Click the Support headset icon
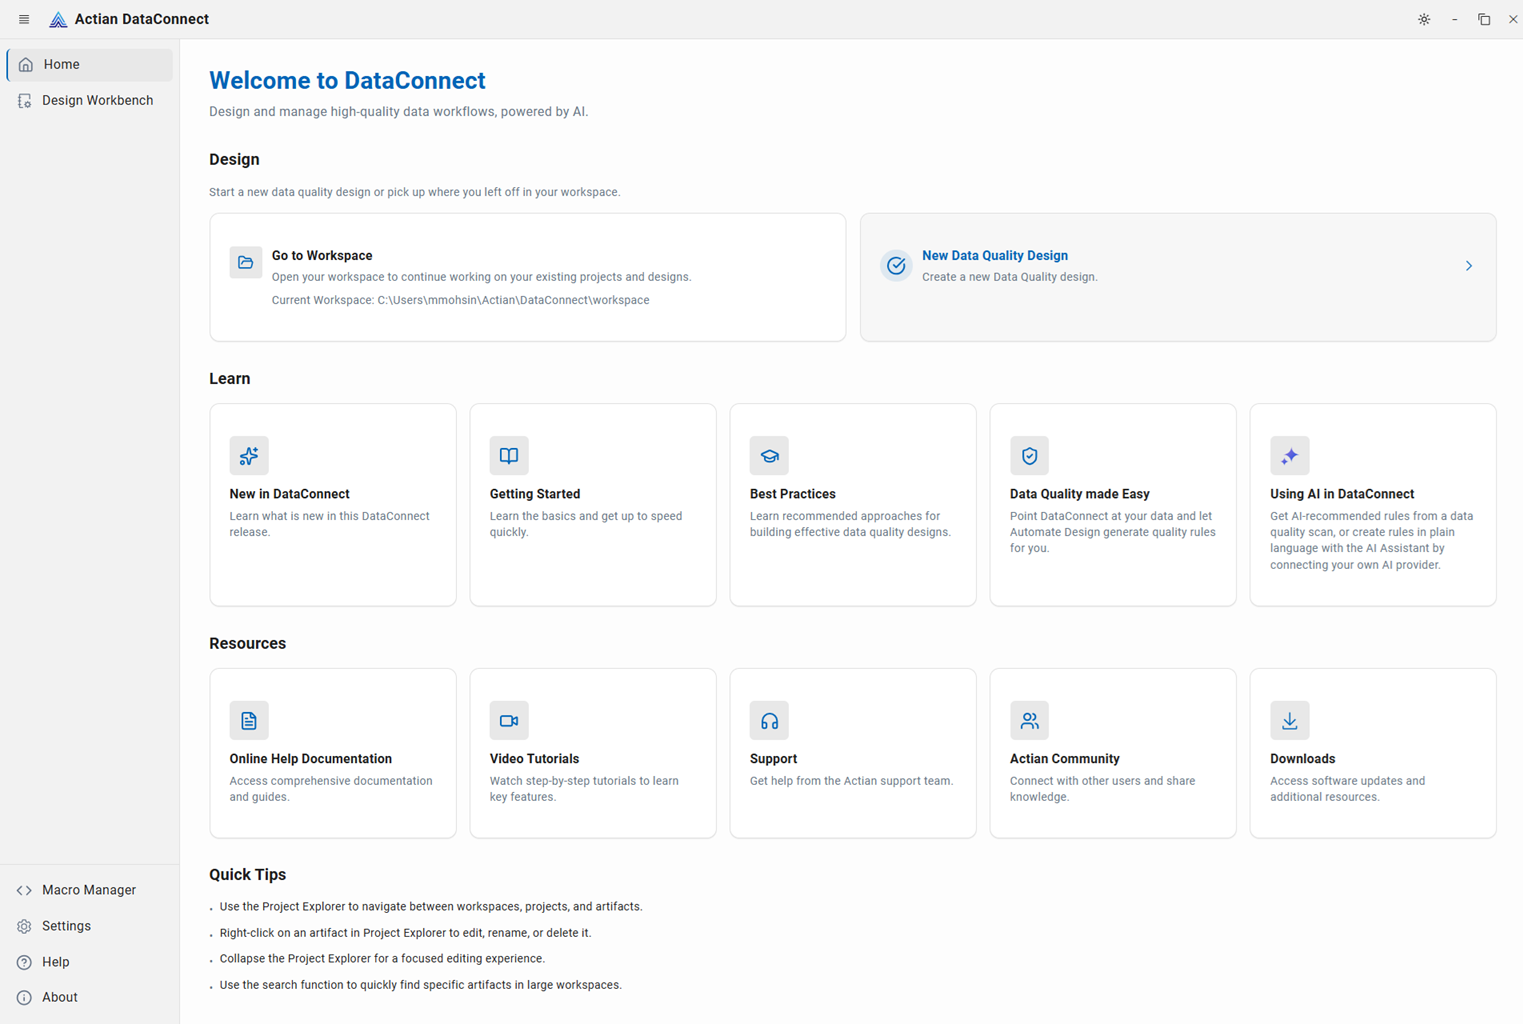The width and height of the screenshot is (1523, 1024). point(769,720)
